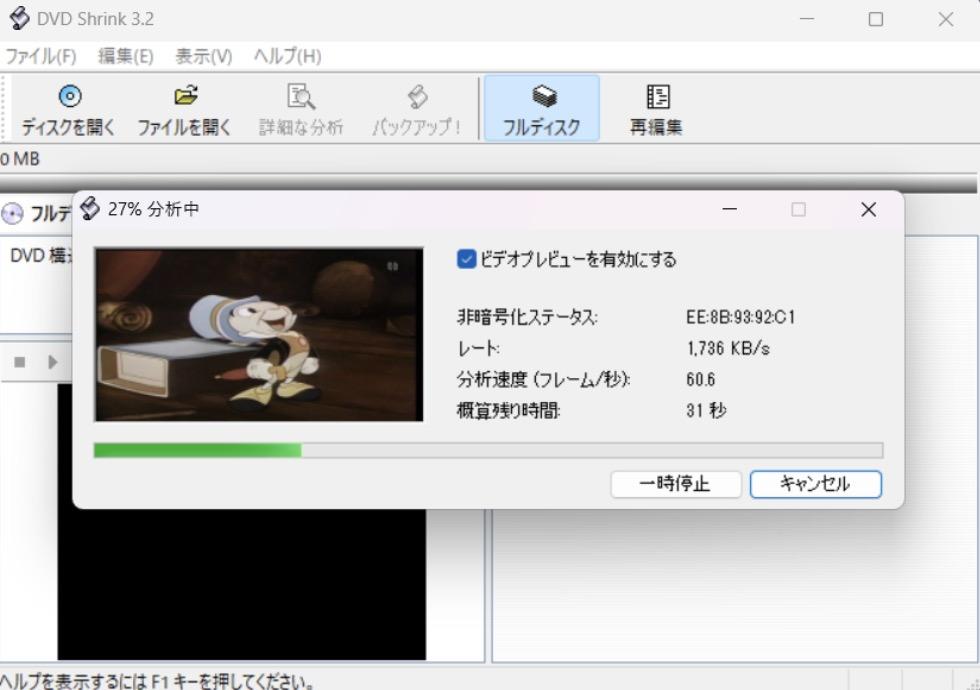980x690 pixels.
Task: Maximize the DVD Shrink main window
Action: [876, 19]
